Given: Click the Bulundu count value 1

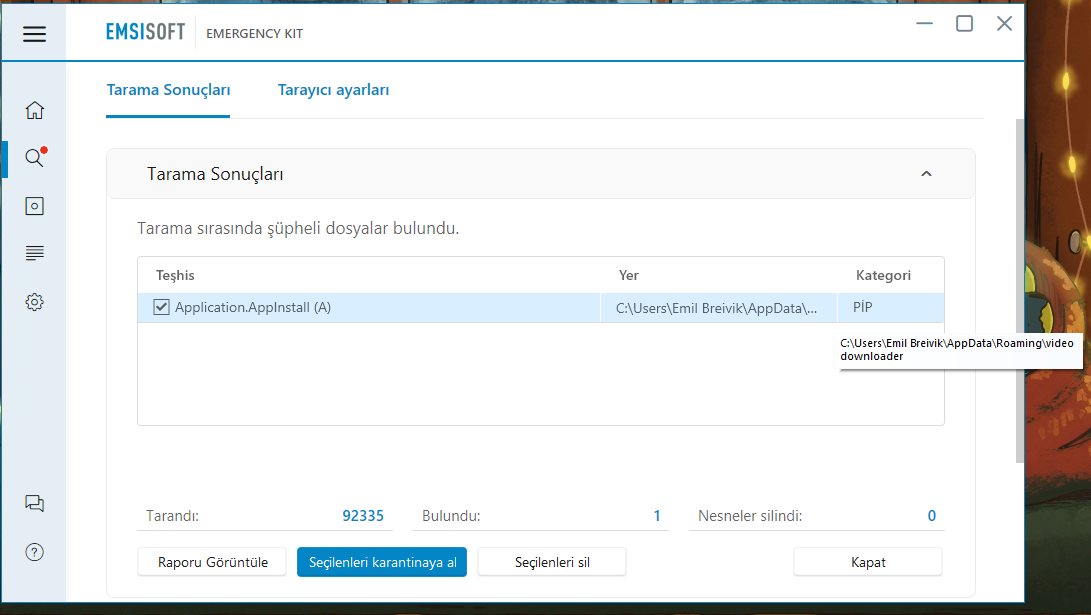Looking at the screenshot, I should pos(657,516).
